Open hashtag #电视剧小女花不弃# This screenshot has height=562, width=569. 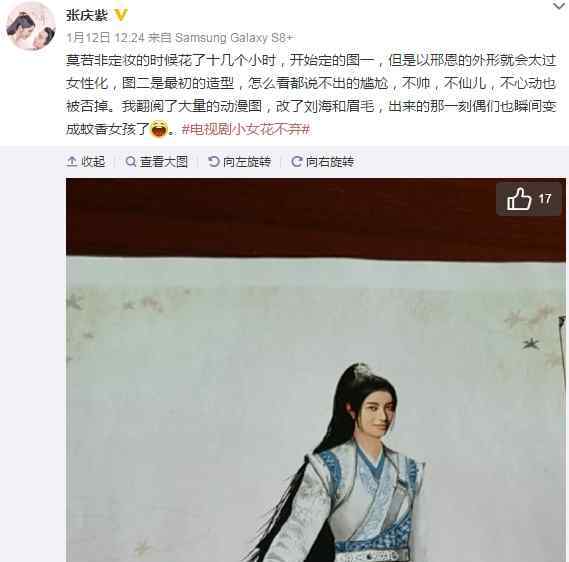click(246, 129)
